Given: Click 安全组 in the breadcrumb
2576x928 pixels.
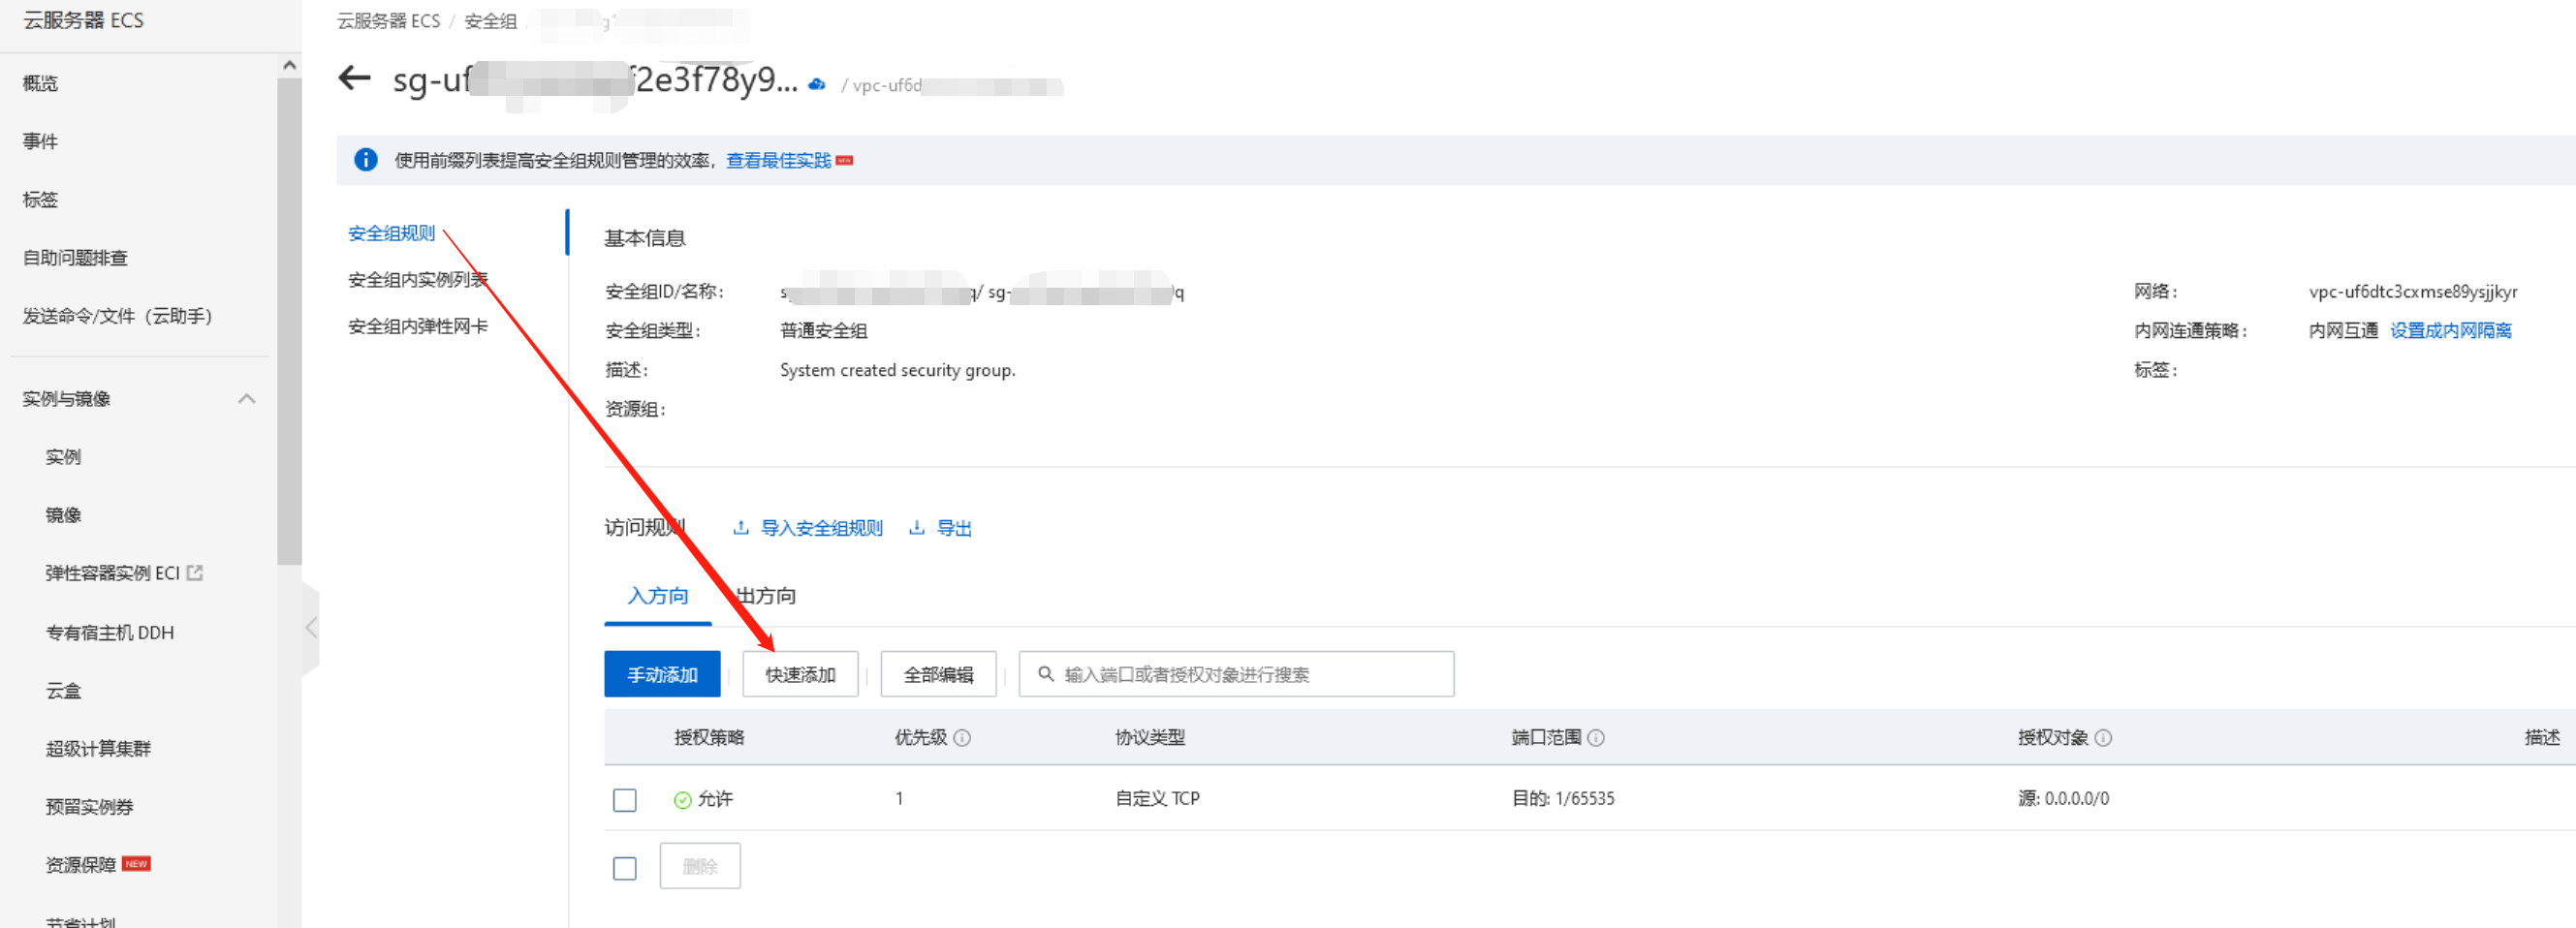Looking at the screenshot, I should [491, 21].
